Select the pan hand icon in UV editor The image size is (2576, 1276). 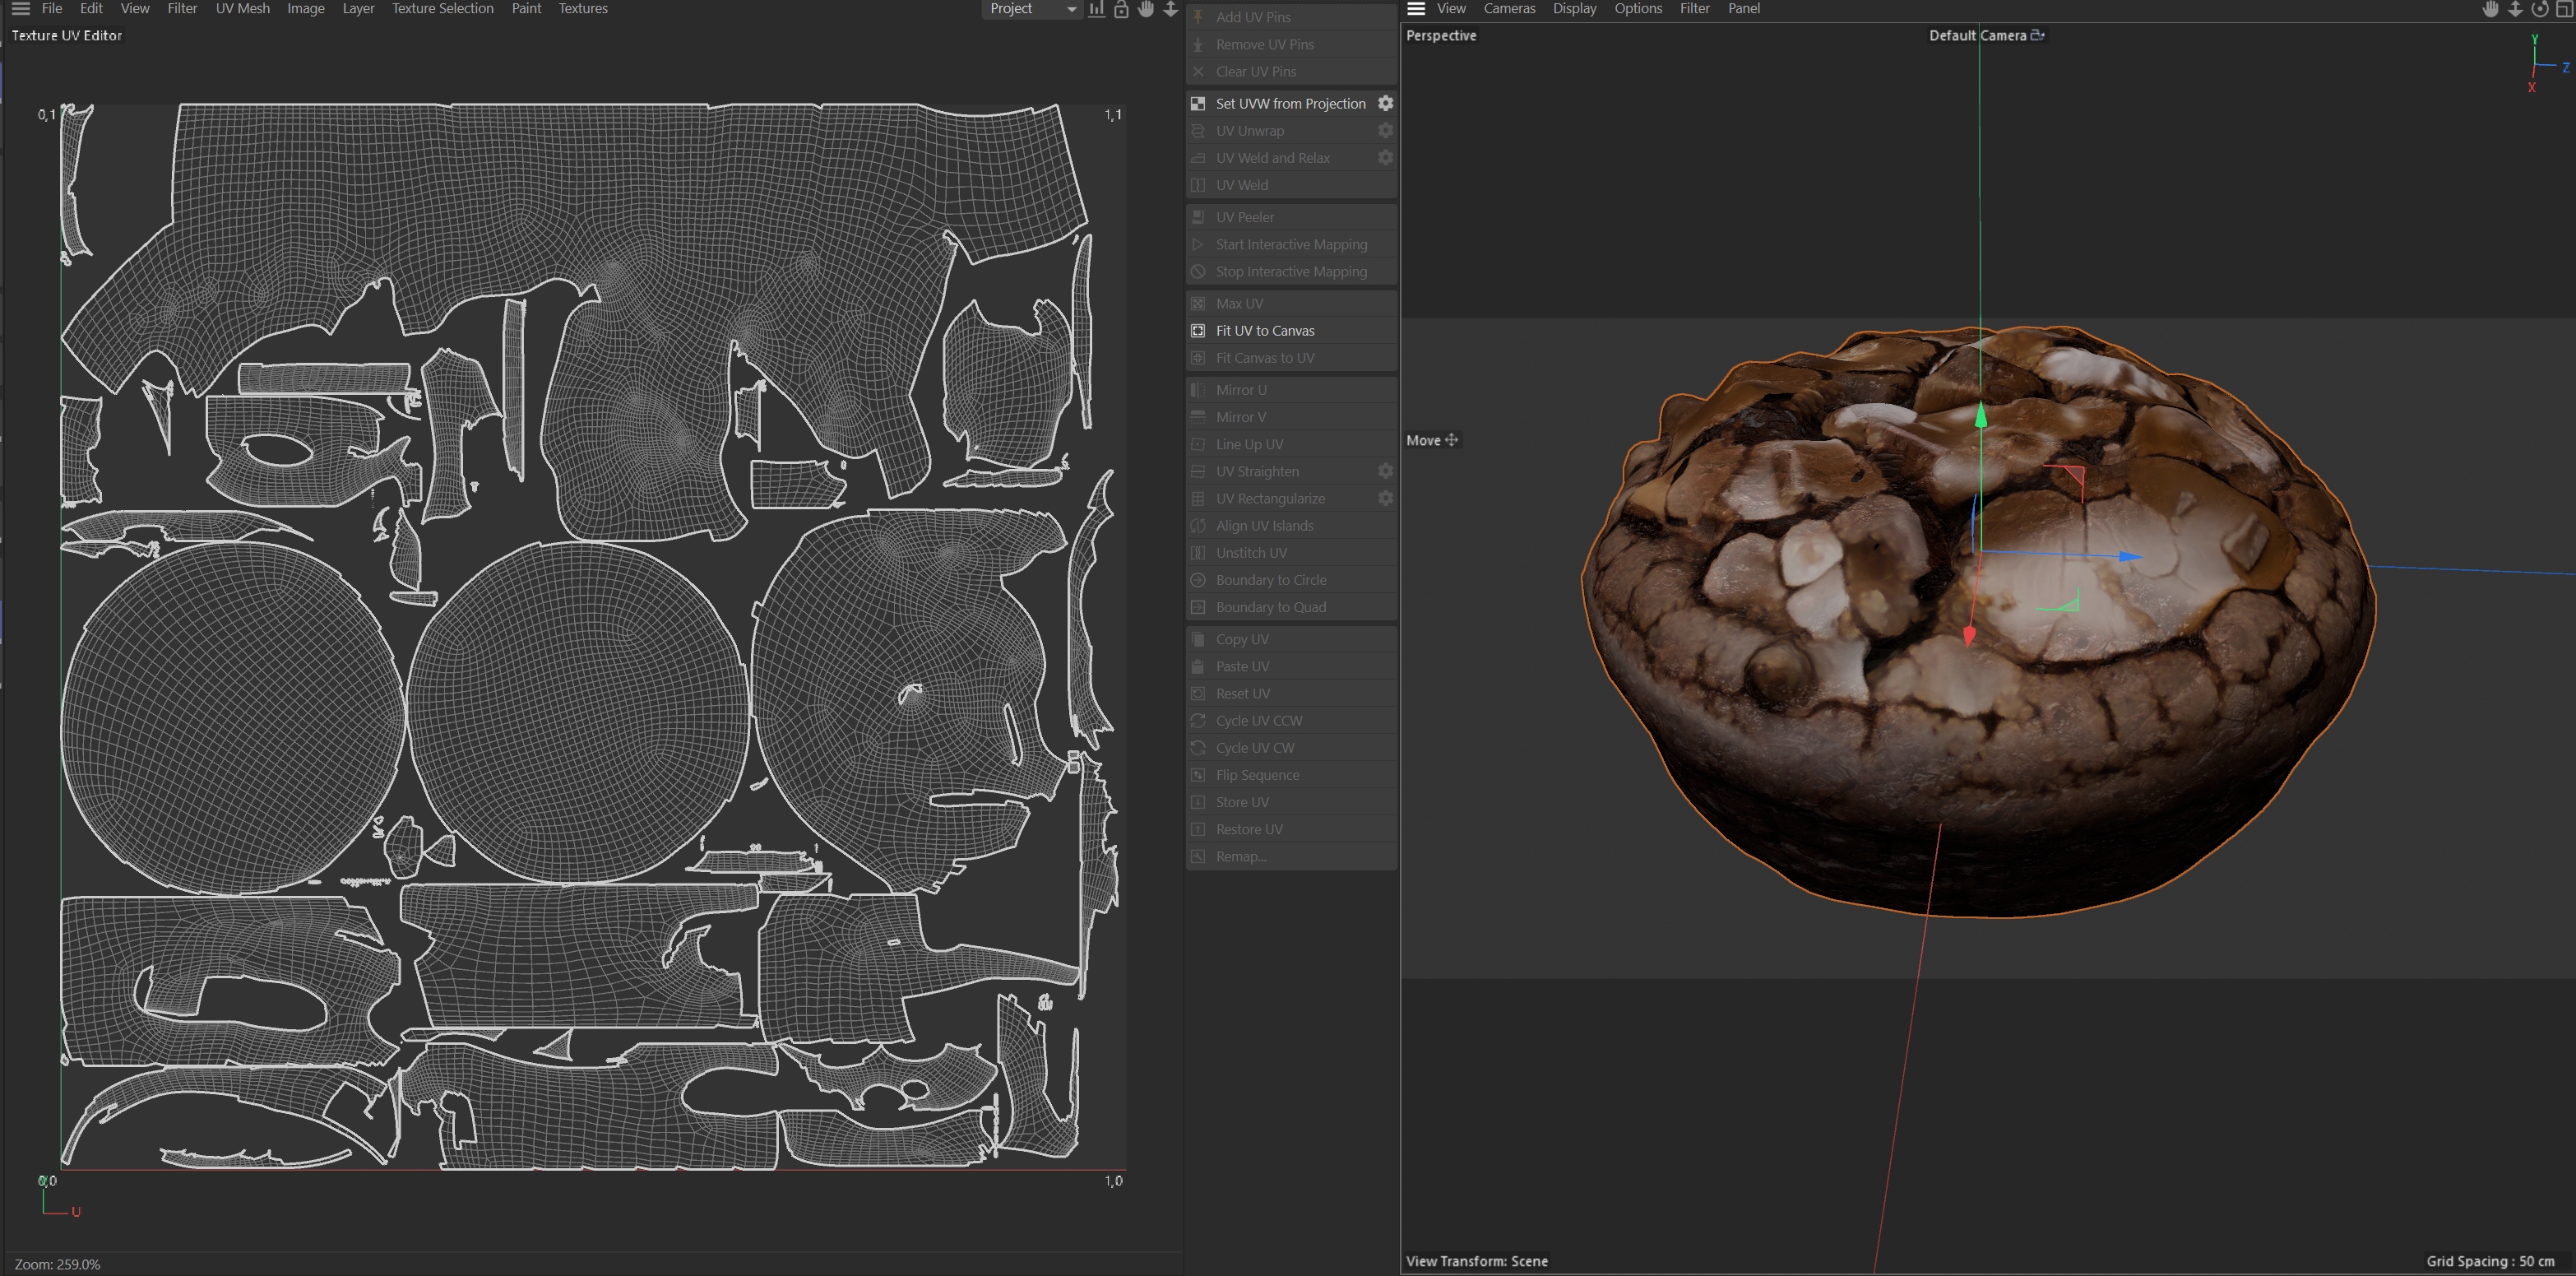tap(1146, 9)
